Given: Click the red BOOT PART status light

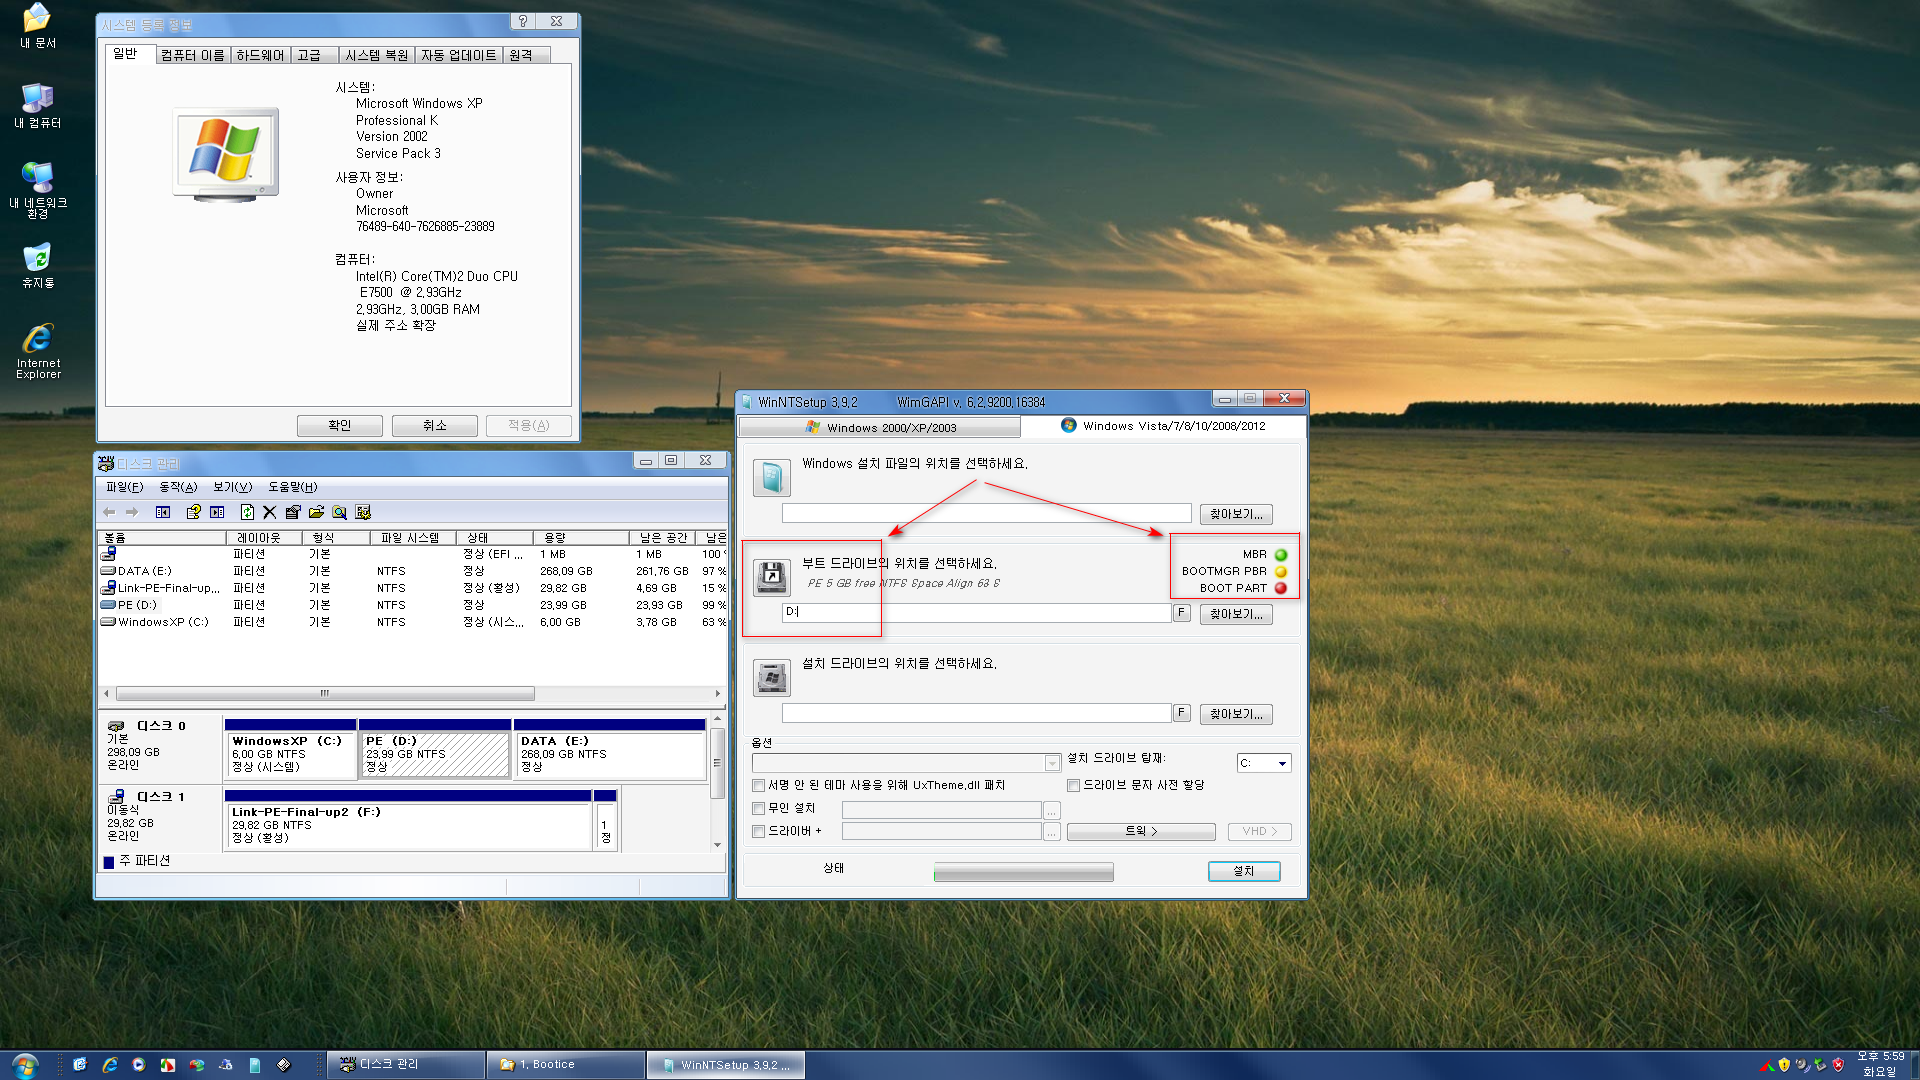Looking at the screenshot, I should (x=1281, y=589).
